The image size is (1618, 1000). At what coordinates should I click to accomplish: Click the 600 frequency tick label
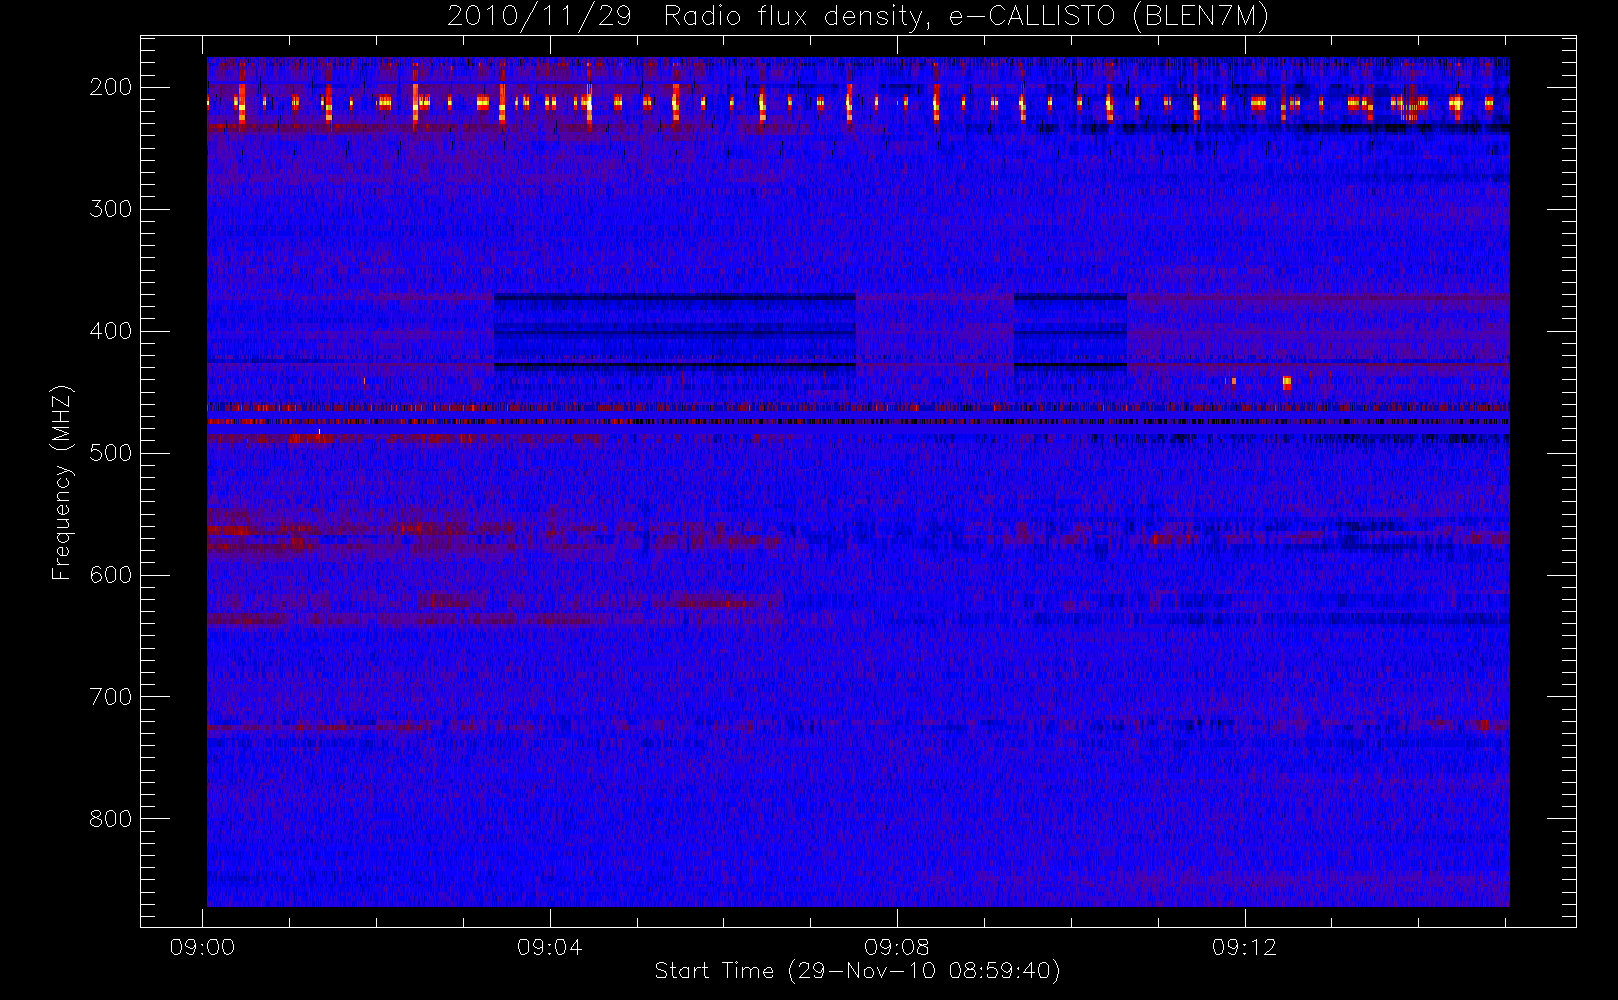(111, 575)
